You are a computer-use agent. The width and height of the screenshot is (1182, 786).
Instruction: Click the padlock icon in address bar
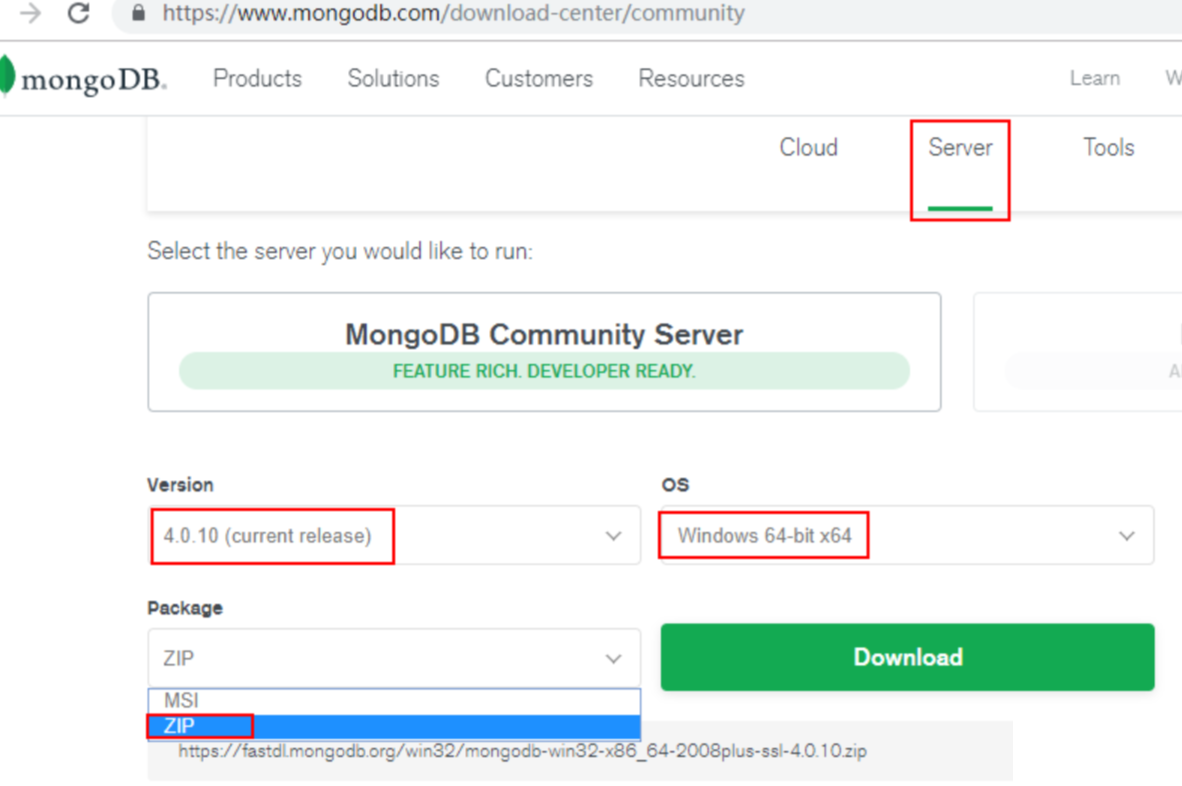(x=139, y=13)
